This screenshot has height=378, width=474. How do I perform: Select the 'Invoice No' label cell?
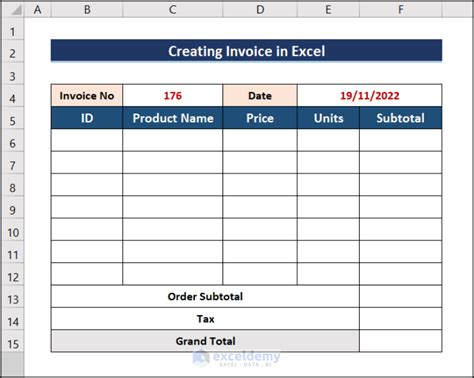87,96
